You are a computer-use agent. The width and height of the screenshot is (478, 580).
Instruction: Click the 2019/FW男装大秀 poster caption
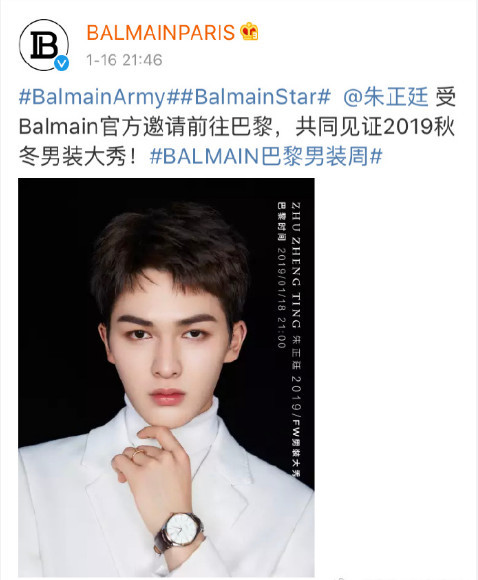[296, 426]
